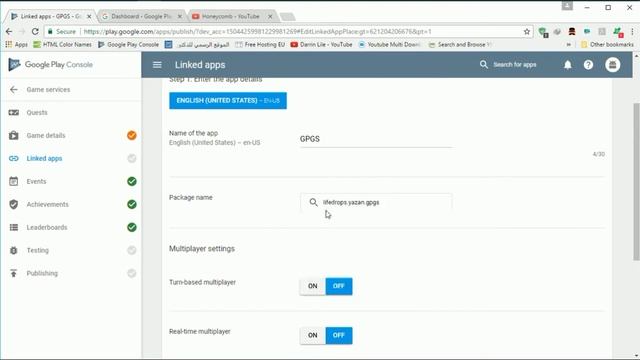Edit the Name of the app field

click(x=376, y=139)
